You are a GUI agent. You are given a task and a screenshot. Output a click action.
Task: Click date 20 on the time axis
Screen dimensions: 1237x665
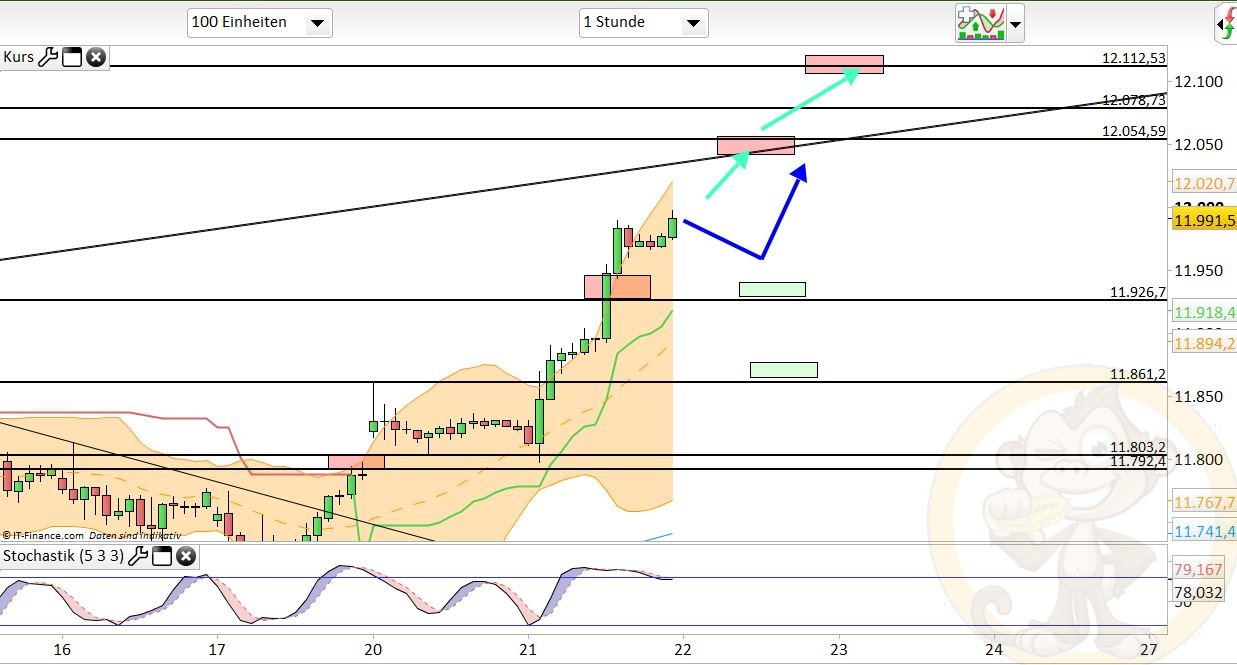[373, 649]
